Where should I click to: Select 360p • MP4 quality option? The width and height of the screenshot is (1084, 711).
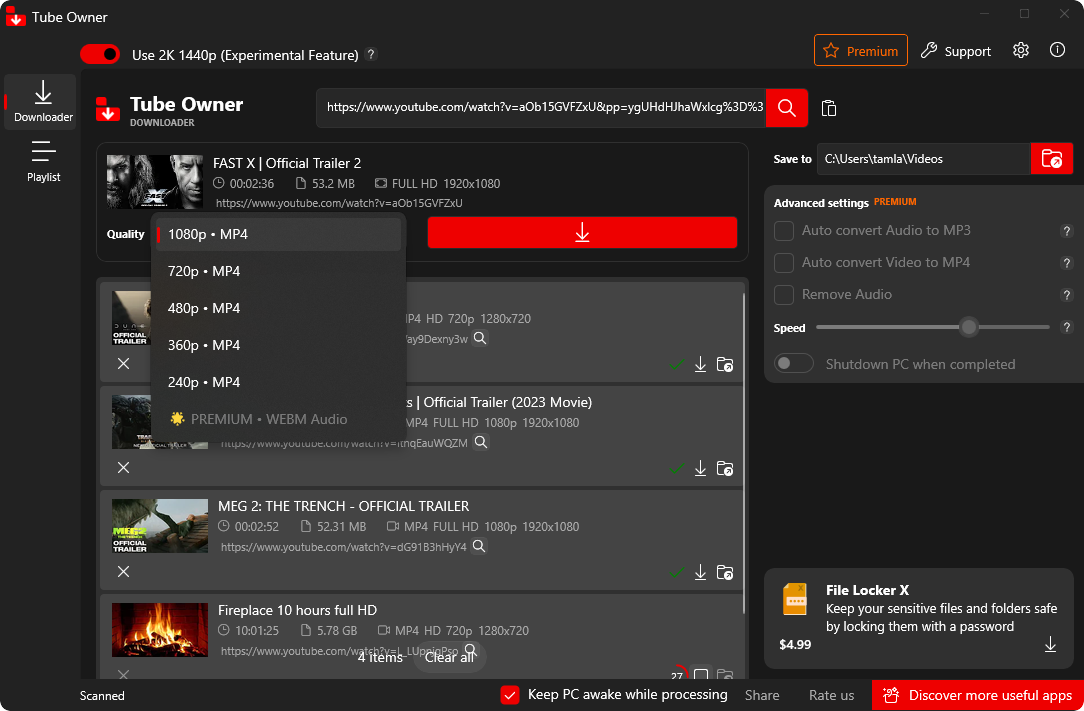[x=278, y=345]
